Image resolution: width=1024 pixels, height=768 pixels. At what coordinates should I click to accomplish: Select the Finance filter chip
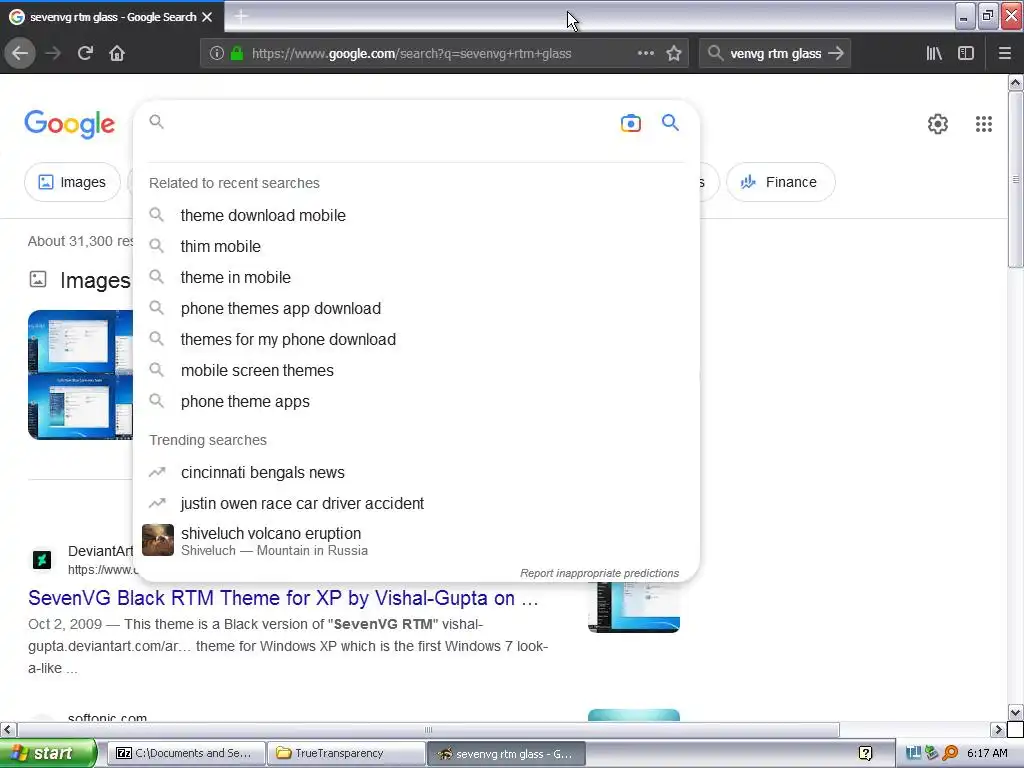click(780, 182)
